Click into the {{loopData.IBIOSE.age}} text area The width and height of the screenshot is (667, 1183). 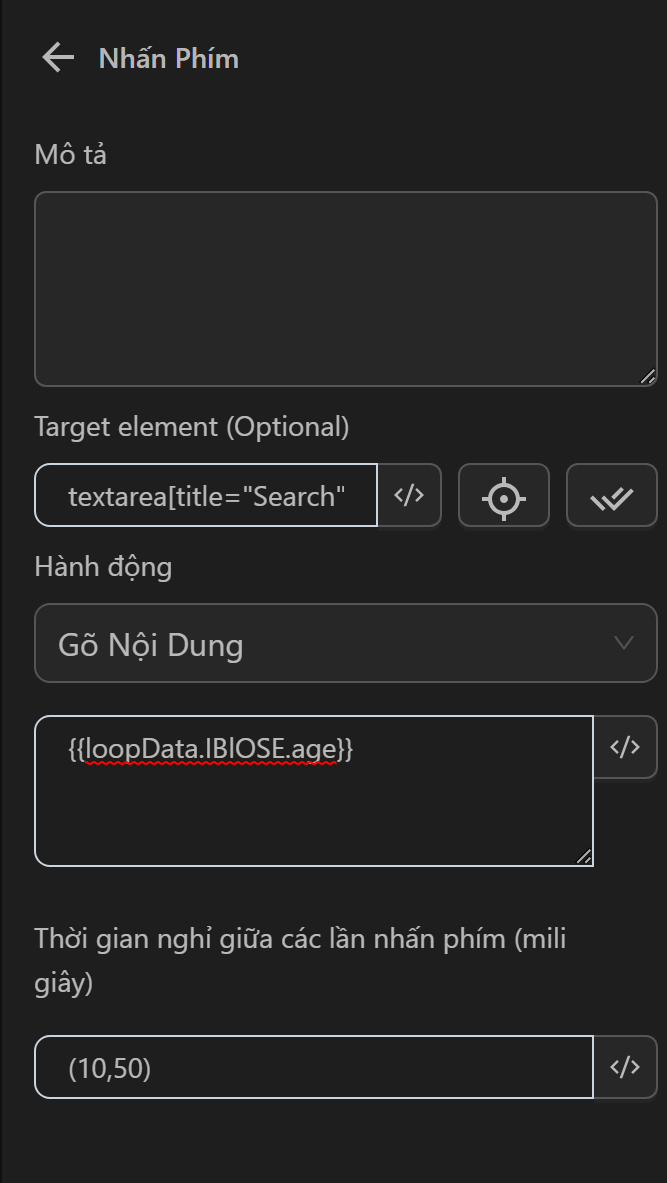click(313, 800)
